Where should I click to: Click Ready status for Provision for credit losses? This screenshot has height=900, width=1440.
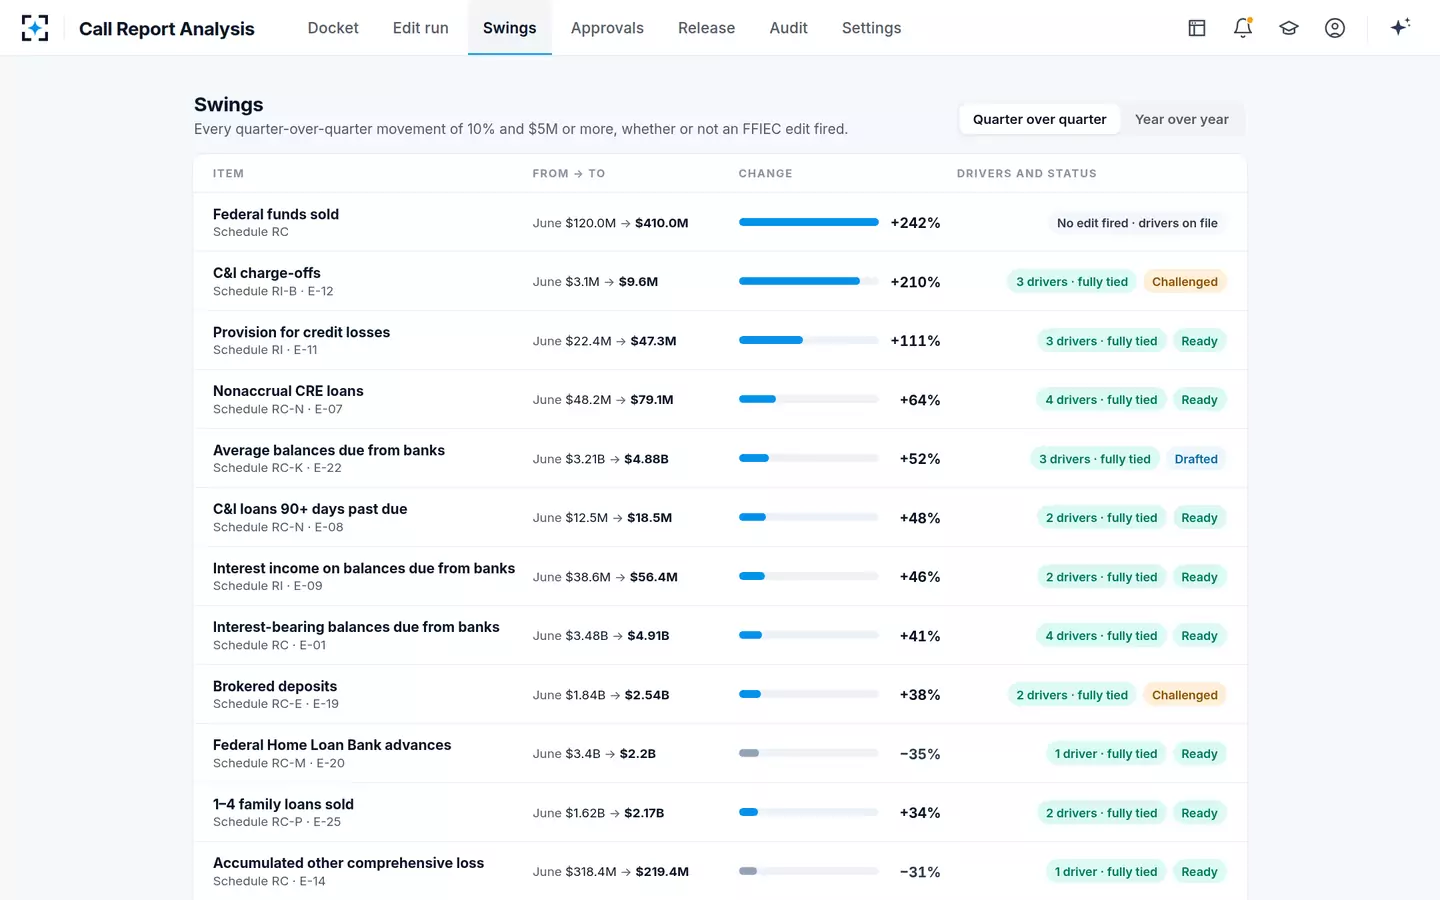(1199, 341)
